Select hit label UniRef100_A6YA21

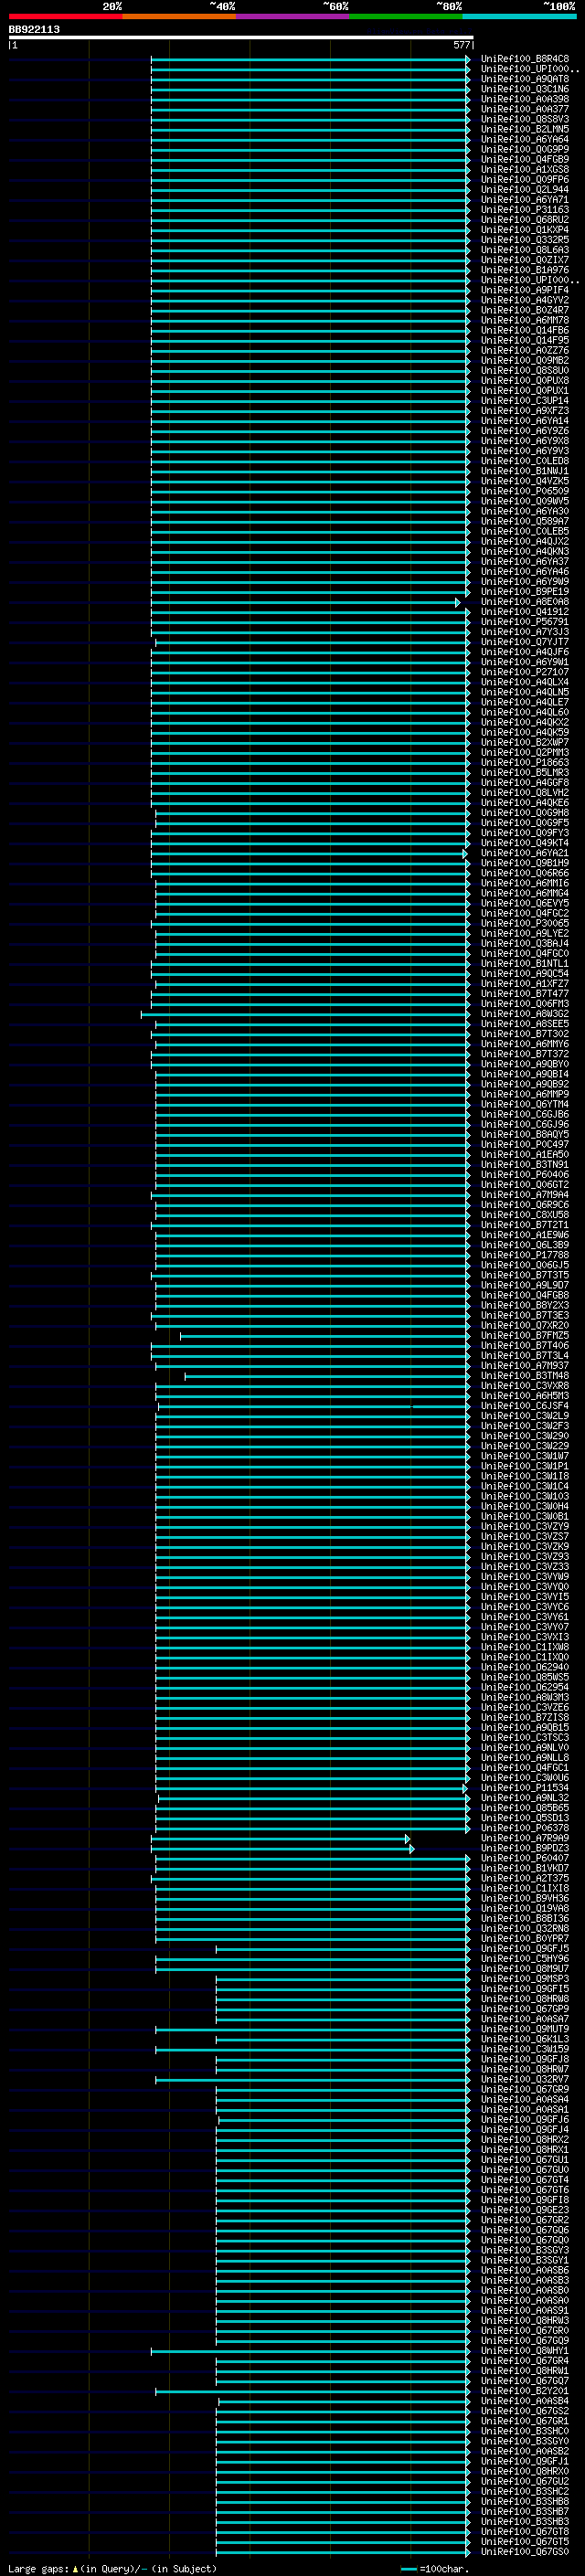pos(525,853)
